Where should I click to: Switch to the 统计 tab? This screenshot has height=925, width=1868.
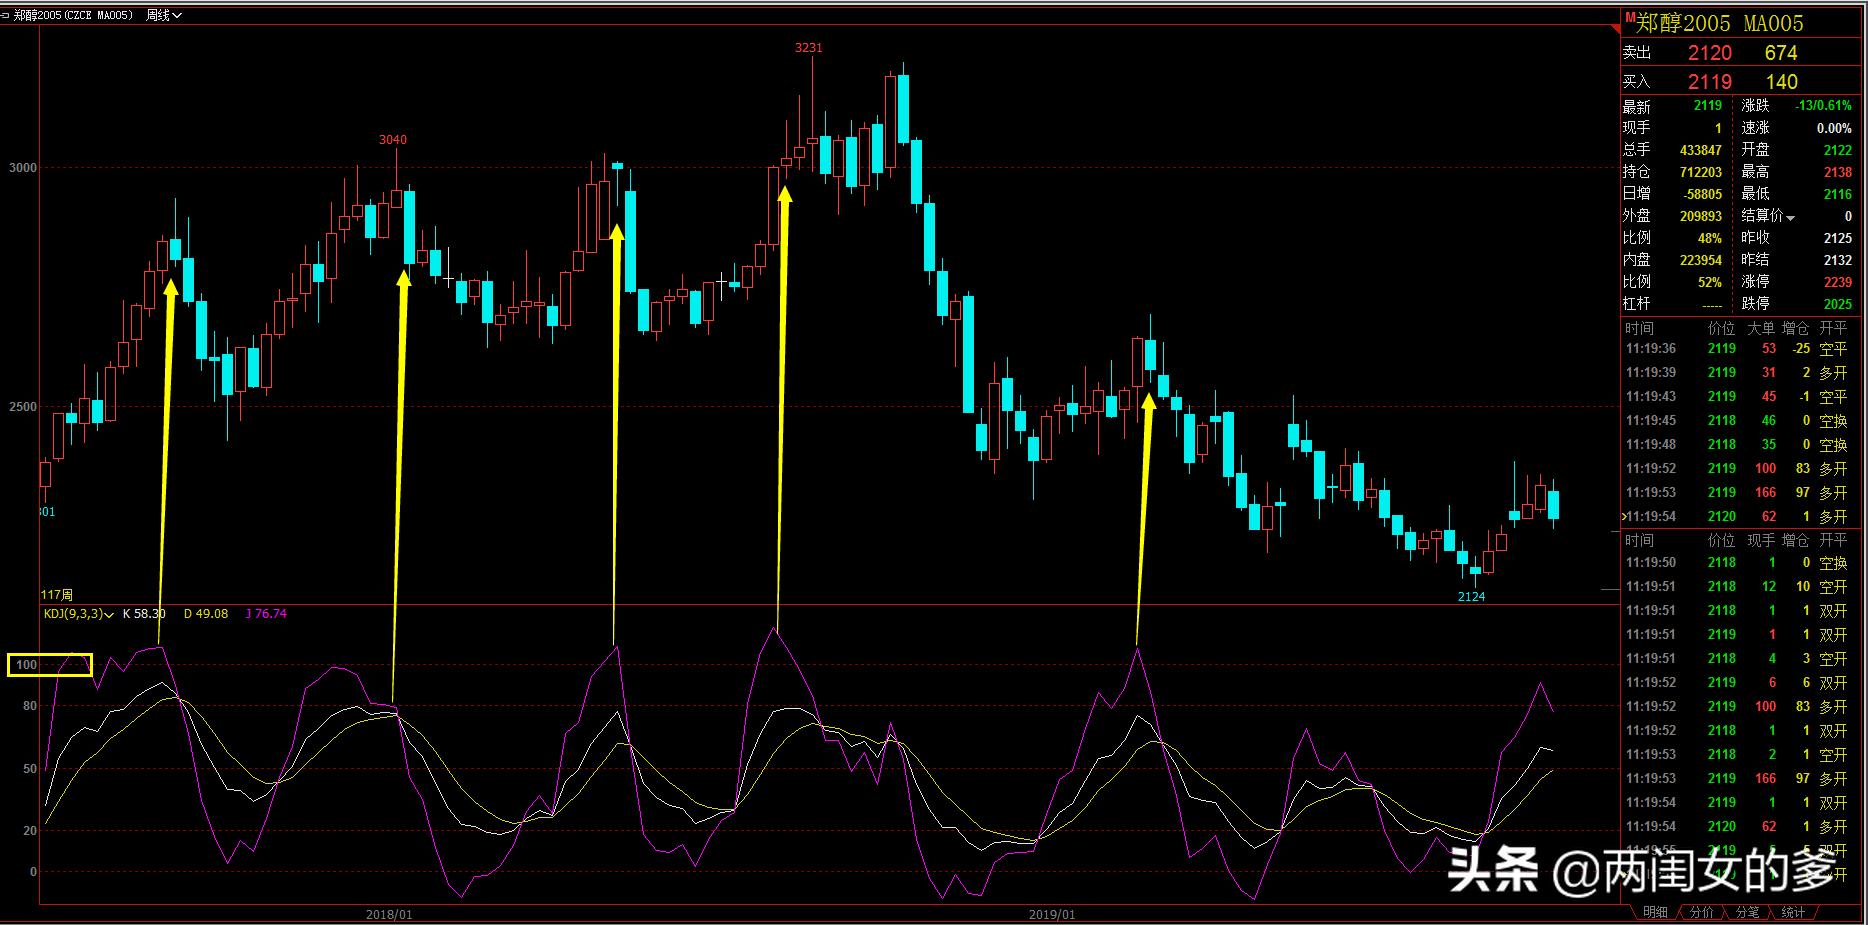1794,912
